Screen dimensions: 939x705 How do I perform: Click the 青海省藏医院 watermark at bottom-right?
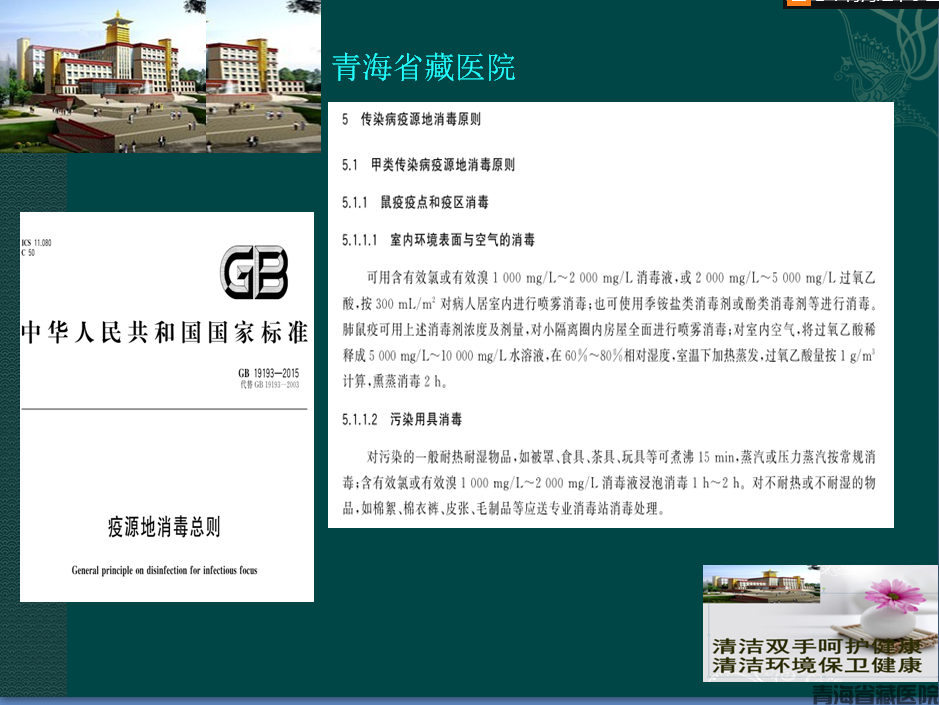(874, 694)
